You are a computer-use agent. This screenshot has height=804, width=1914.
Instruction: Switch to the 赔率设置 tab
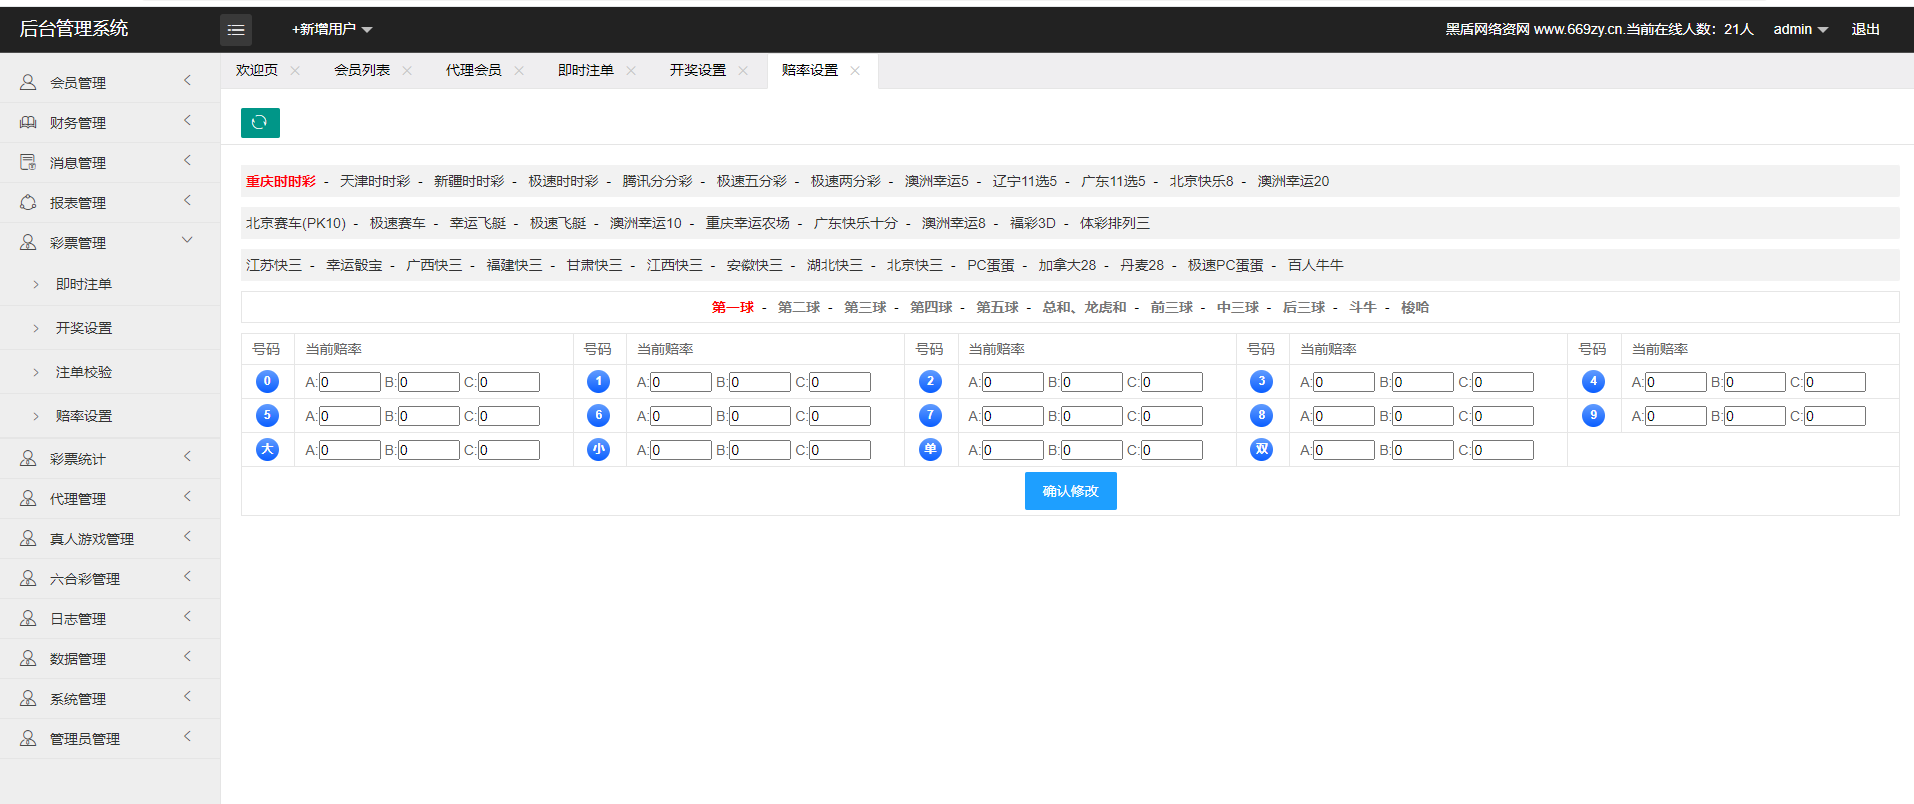[810, 70]
